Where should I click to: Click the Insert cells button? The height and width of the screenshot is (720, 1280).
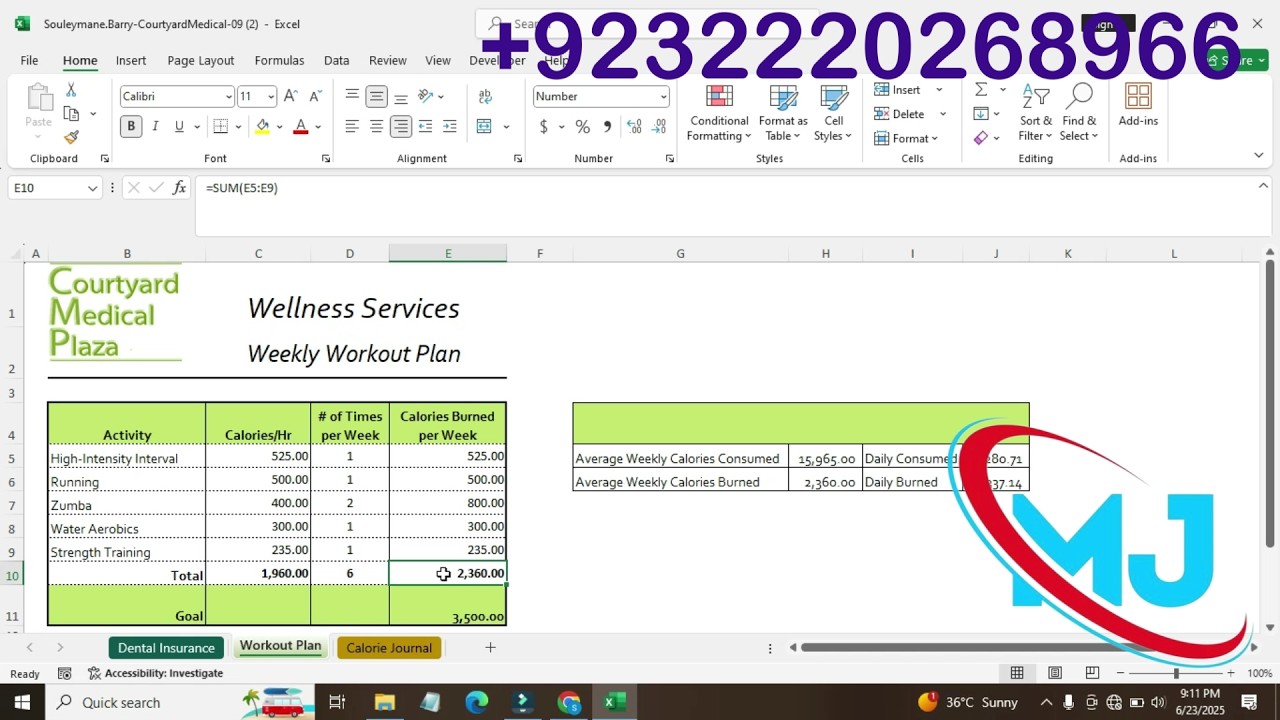[897, 90]
